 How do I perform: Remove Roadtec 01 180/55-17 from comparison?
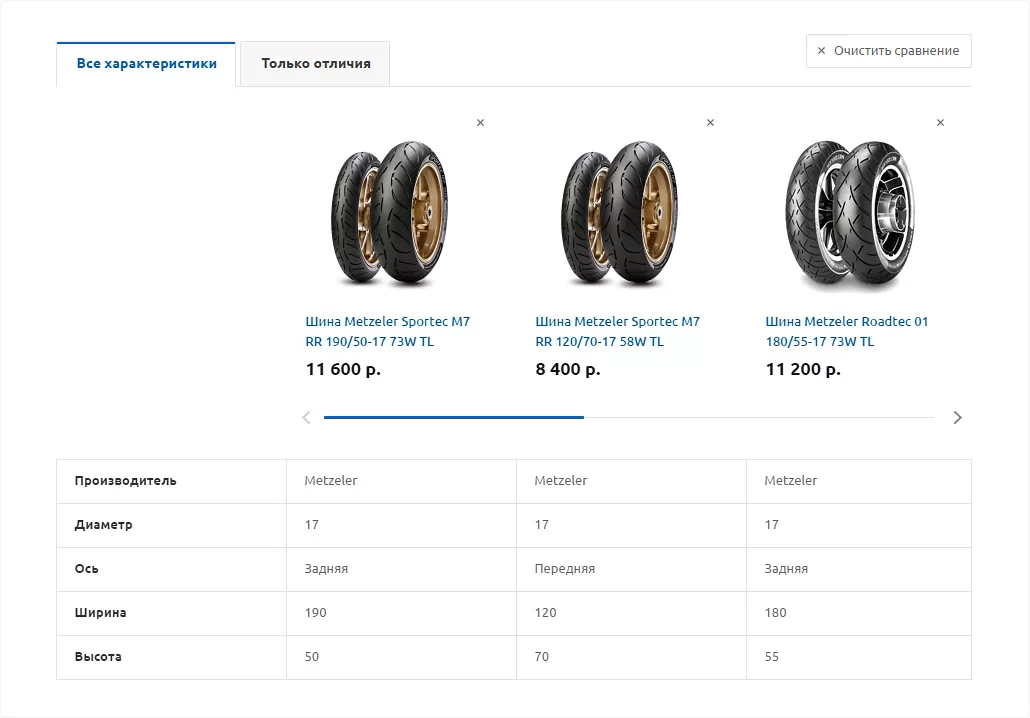[x=940, y=123]
